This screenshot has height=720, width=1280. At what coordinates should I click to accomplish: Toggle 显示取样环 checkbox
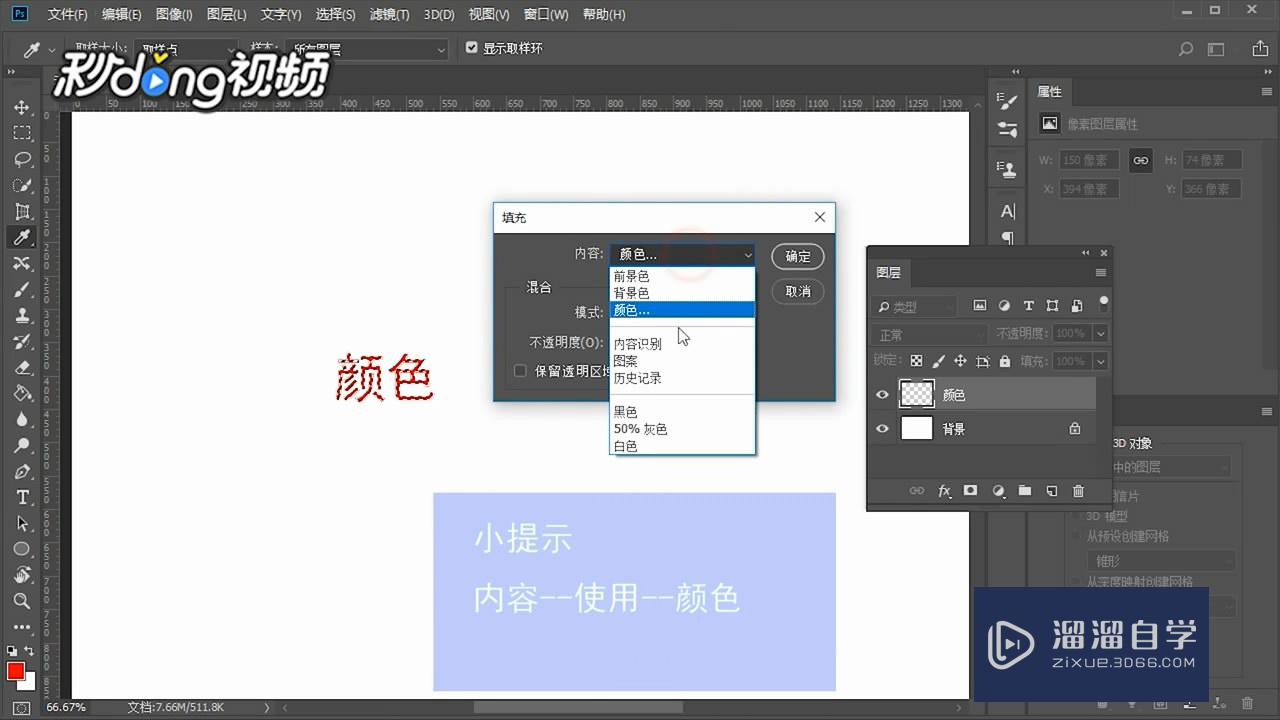tap(472, 48)
